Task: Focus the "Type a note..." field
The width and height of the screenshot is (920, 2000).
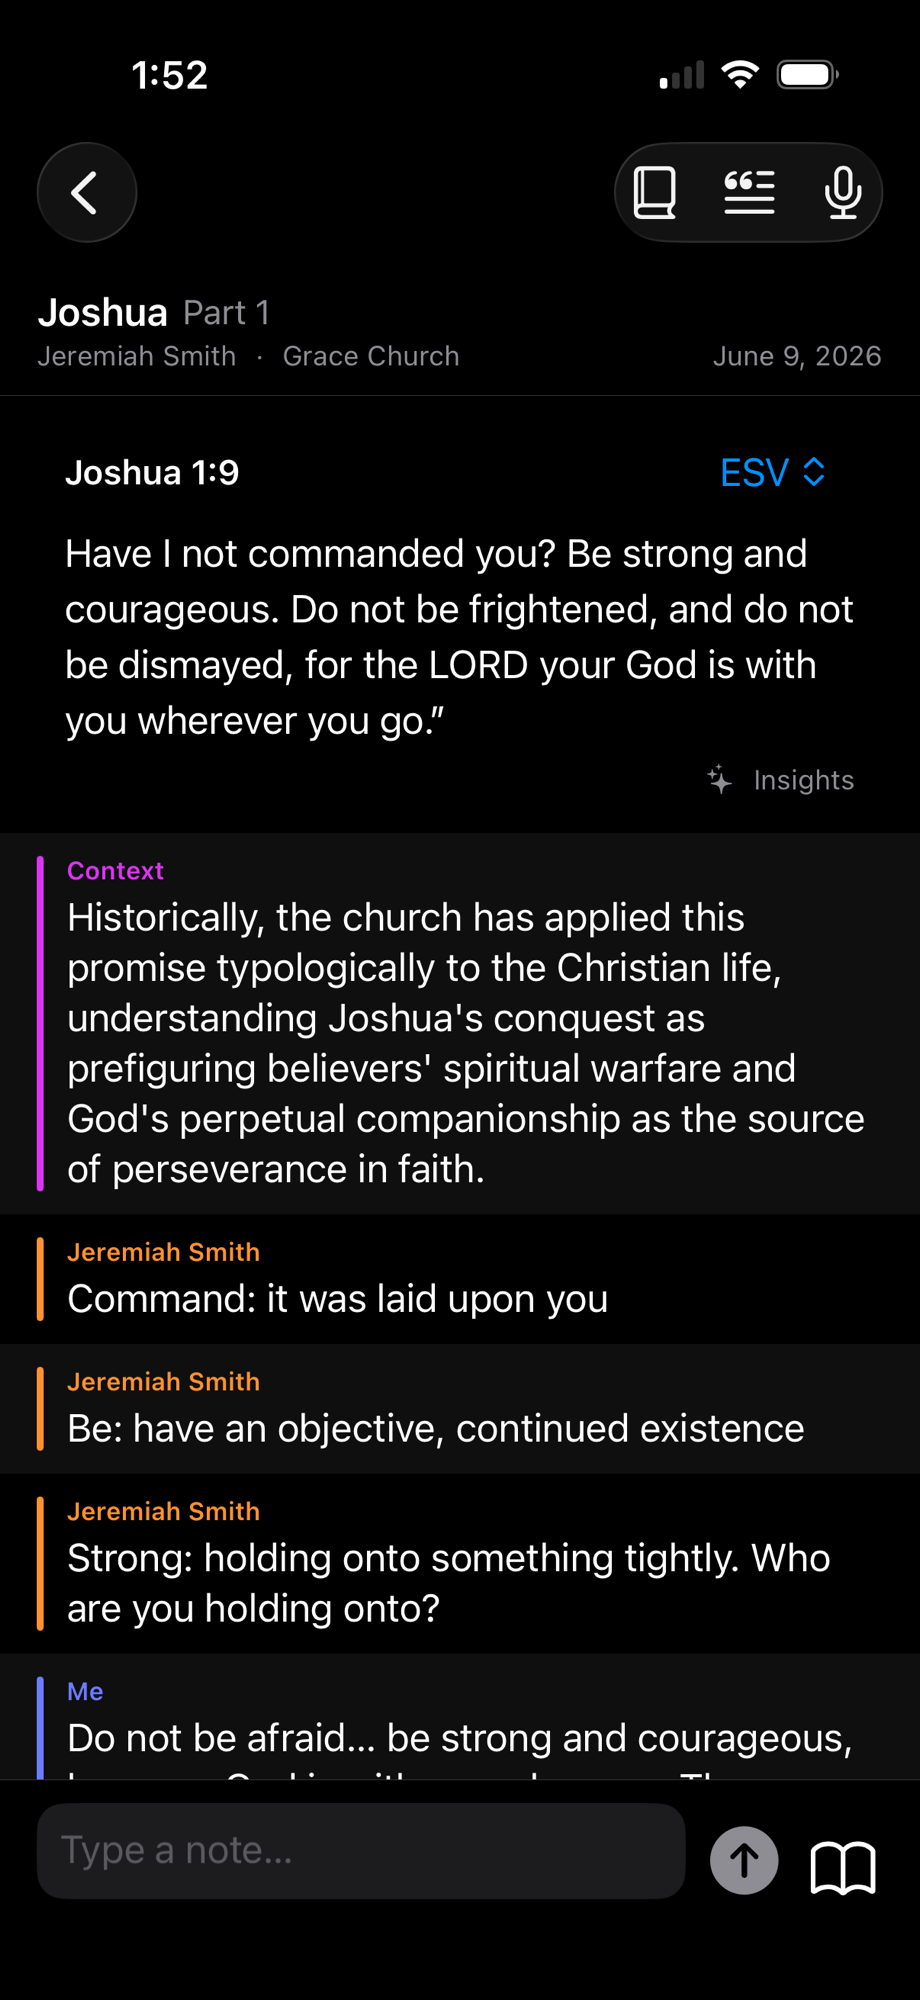Action: pyautogui.click(x=361, y=1851)
